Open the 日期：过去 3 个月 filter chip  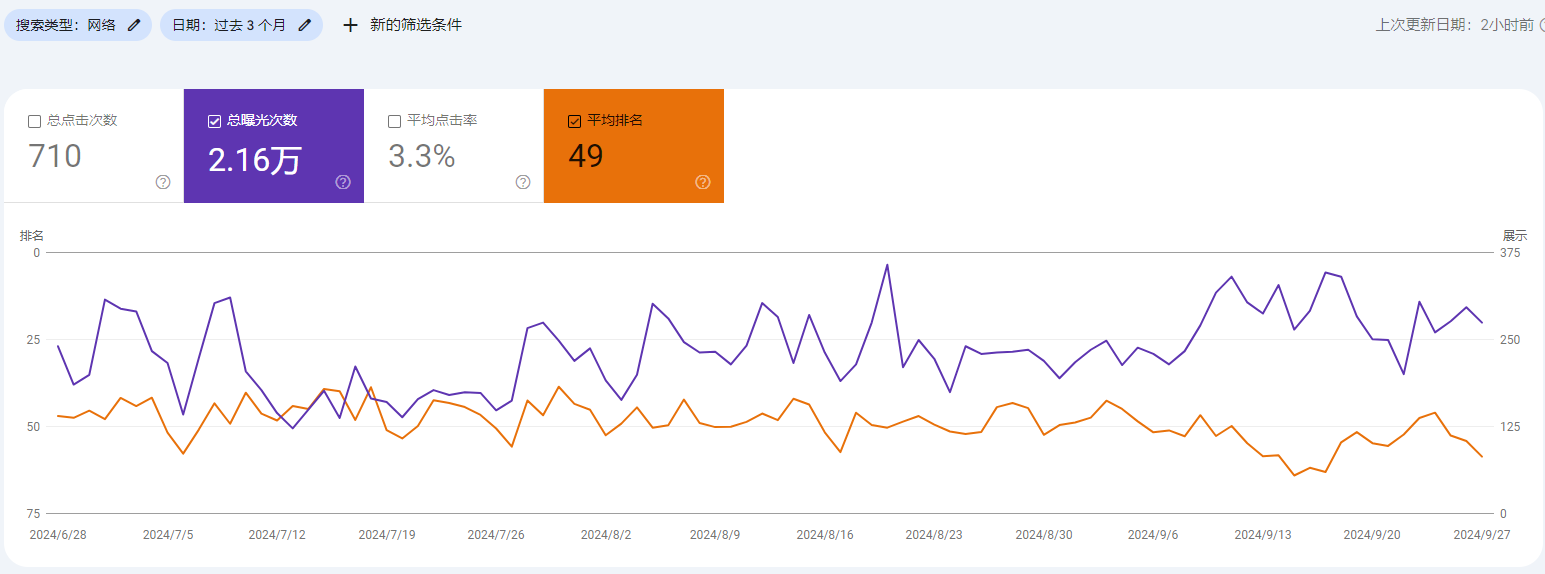point(241,25)
